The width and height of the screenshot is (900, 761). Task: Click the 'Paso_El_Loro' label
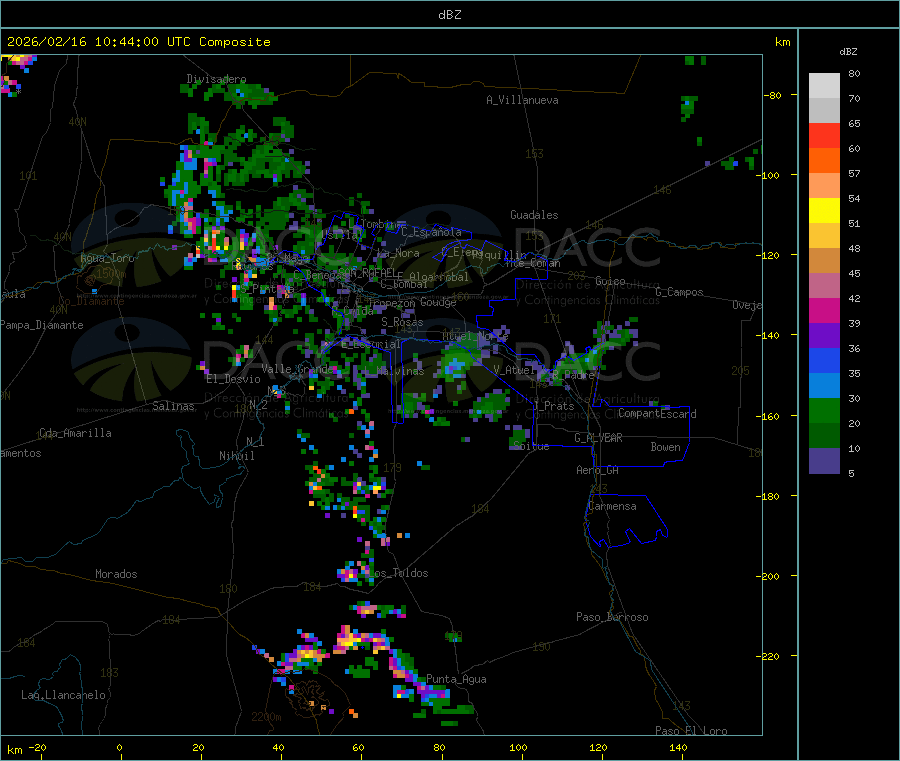pos(691,731)
